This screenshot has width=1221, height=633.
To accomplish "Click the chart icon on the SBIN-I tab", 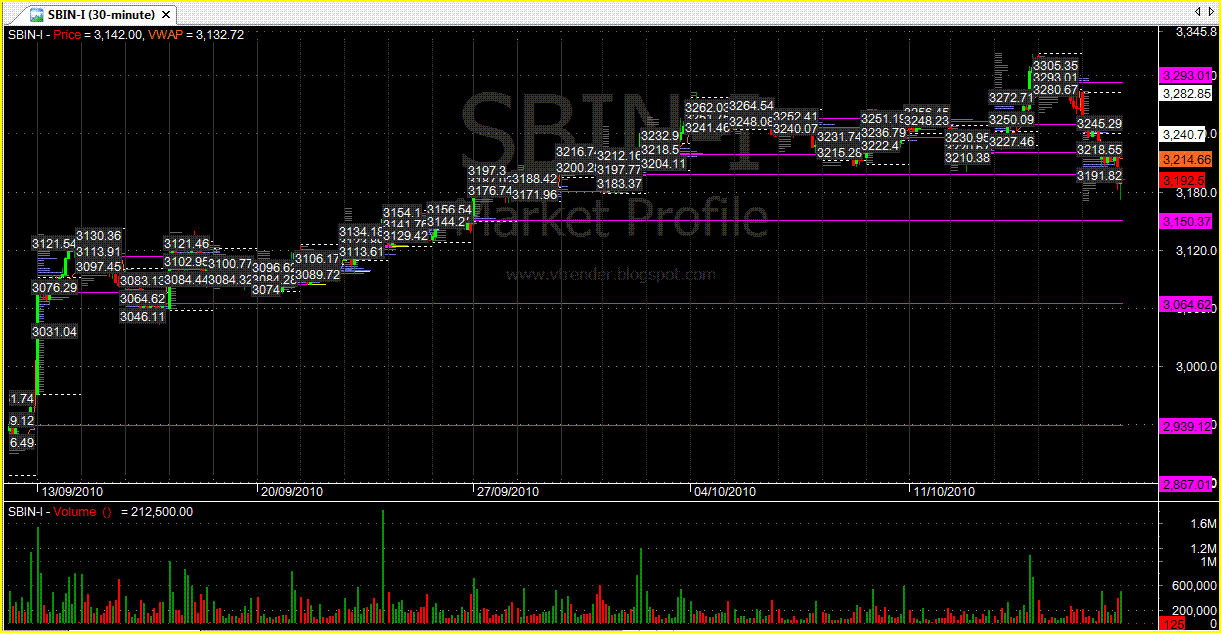I will (x=36, y=15).
